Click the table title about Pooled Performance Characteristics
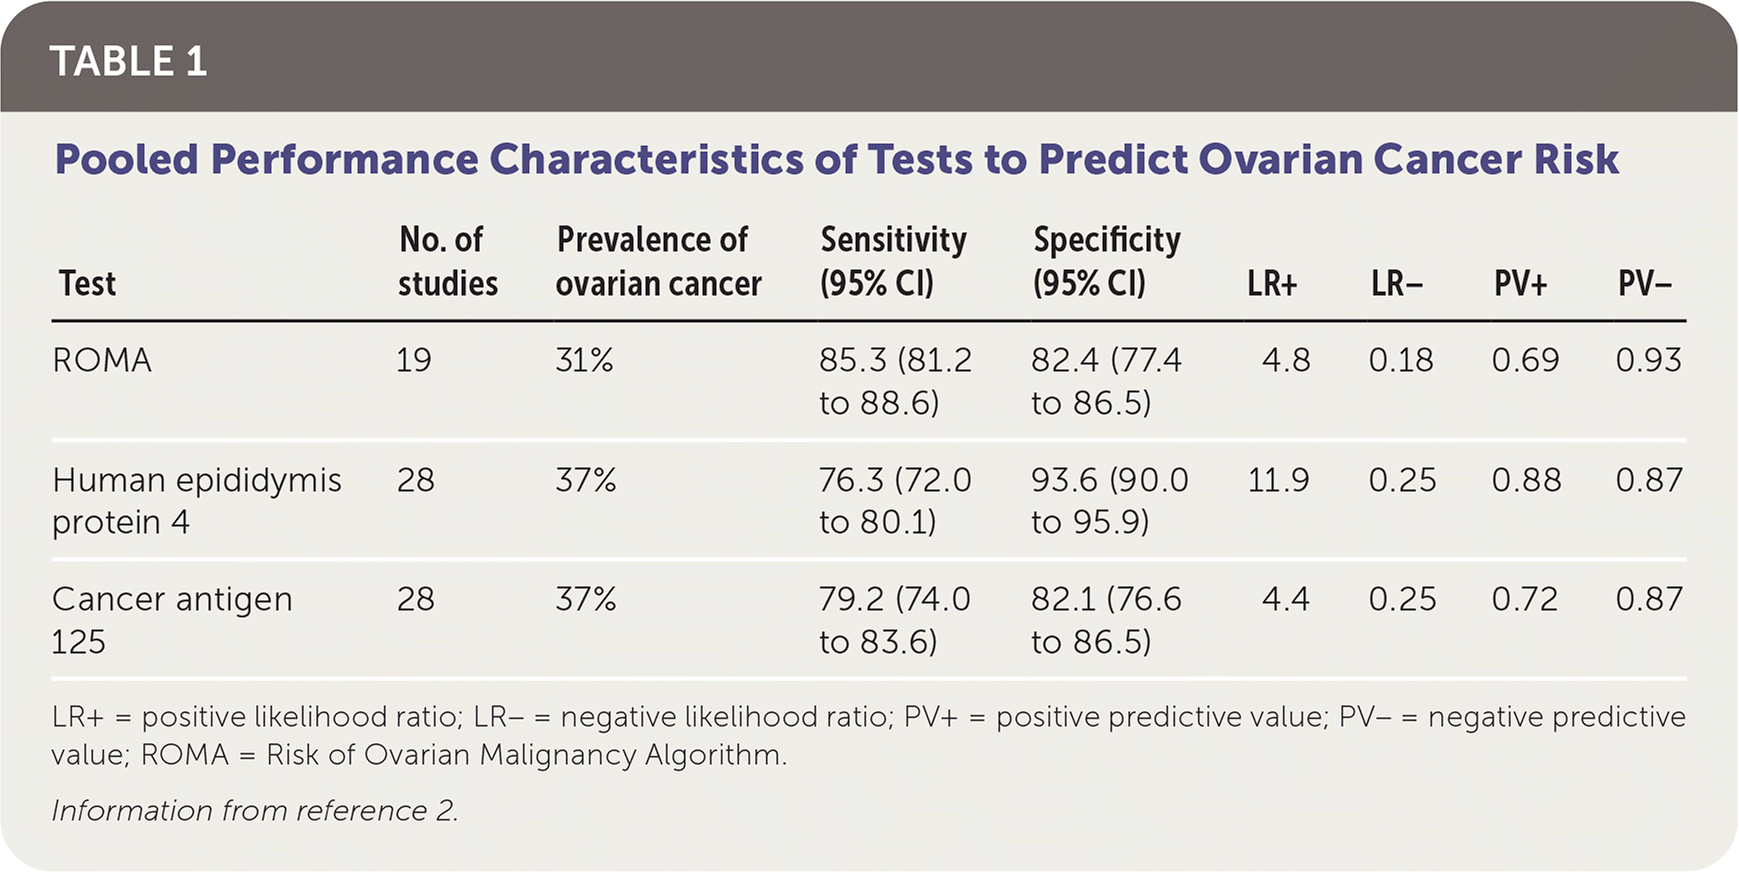 tap(836, 160)
